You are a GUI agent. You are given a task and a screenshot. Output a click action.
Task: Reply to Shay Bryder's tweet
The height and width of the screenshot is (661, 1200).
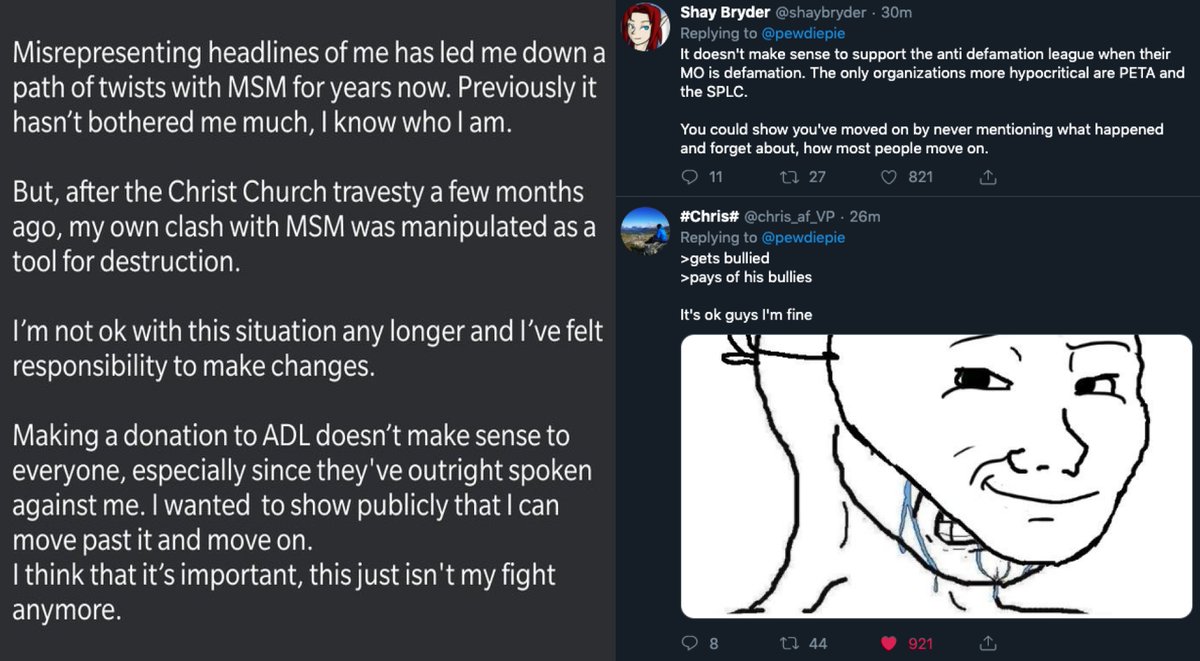point(688,177)
